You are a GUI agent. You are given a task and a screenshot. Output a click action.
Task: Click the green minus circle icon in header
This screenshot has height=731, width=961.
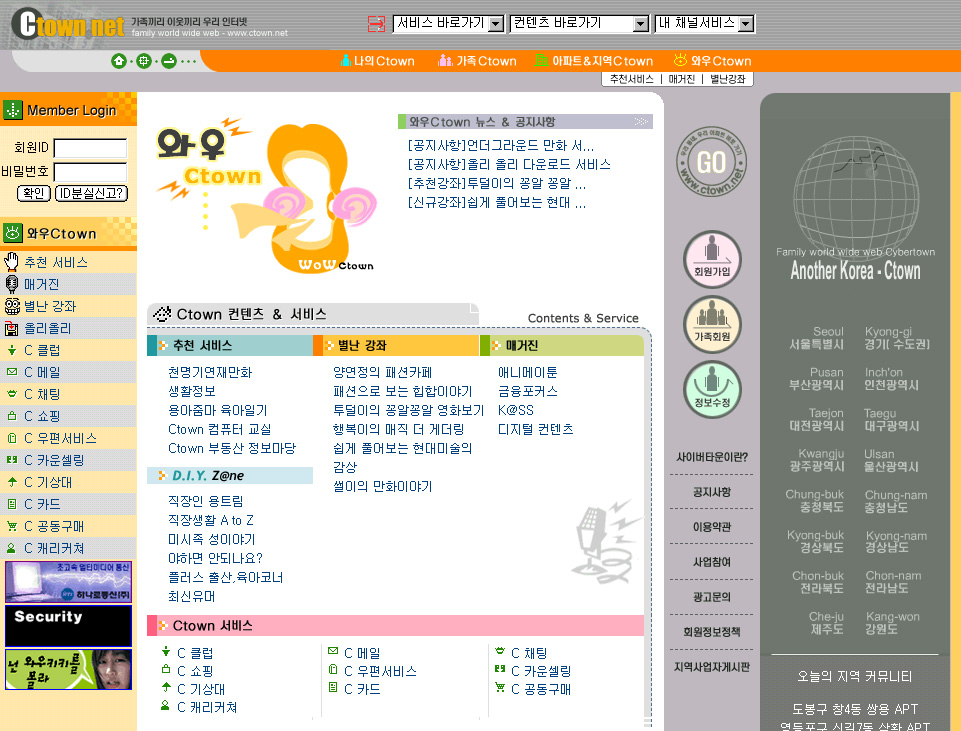point(169,61)
